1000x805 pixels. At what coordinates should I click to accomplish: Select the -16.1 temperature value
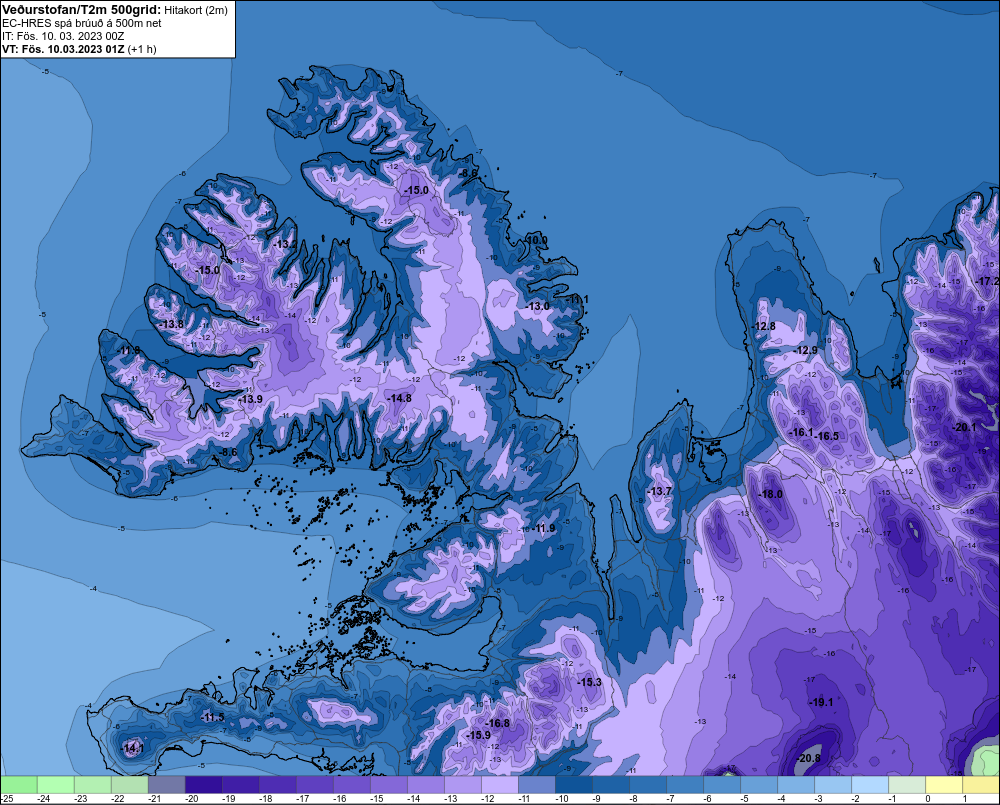801,432
